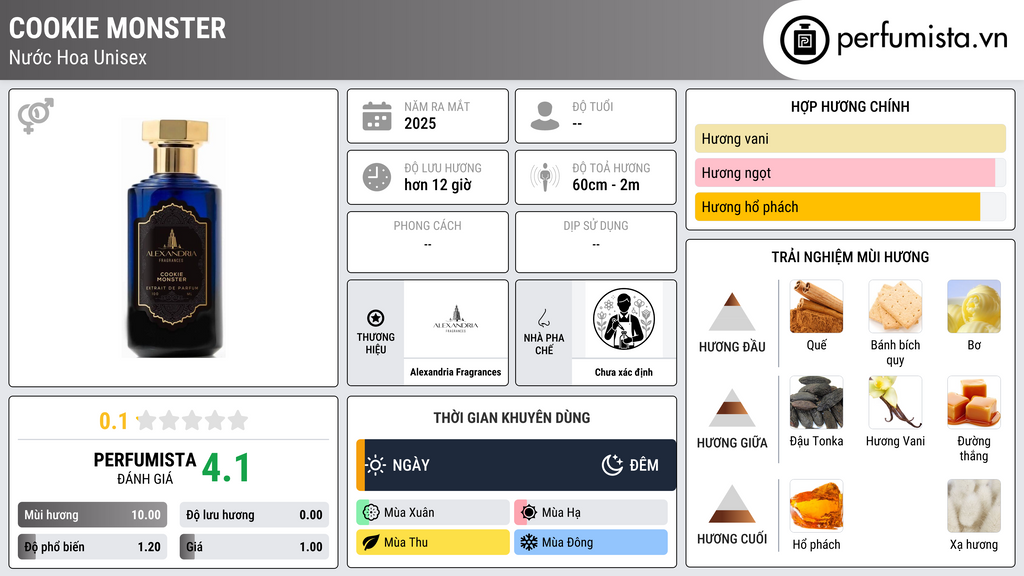The width and height of the screenshot is (1024, 576).
Task: Click the Hương vani accord bar
Action: click(x=850, y=138)
